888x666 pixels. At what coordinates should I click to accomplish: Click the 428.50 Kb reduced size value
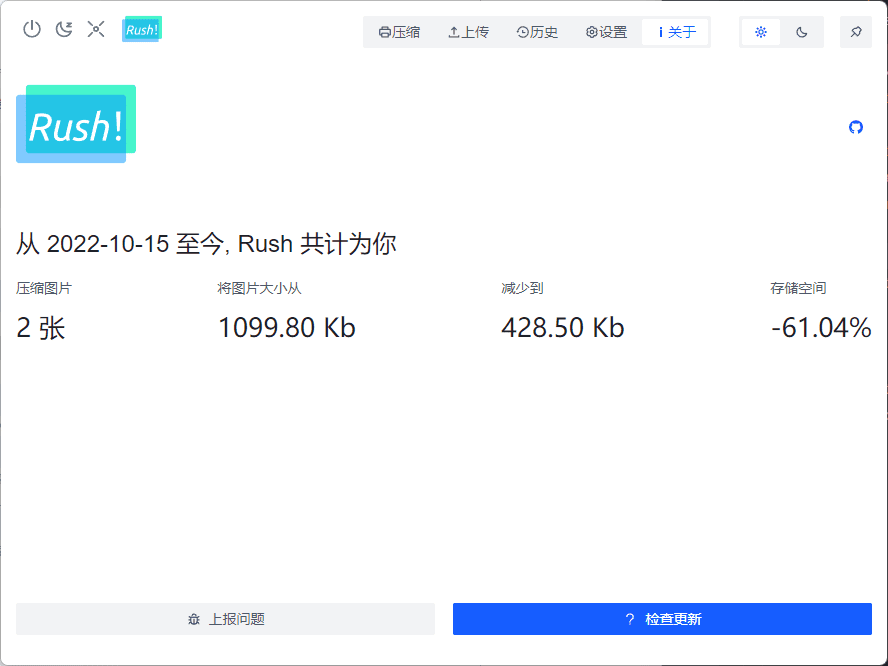pyautogui.click(x=562, y=328)
